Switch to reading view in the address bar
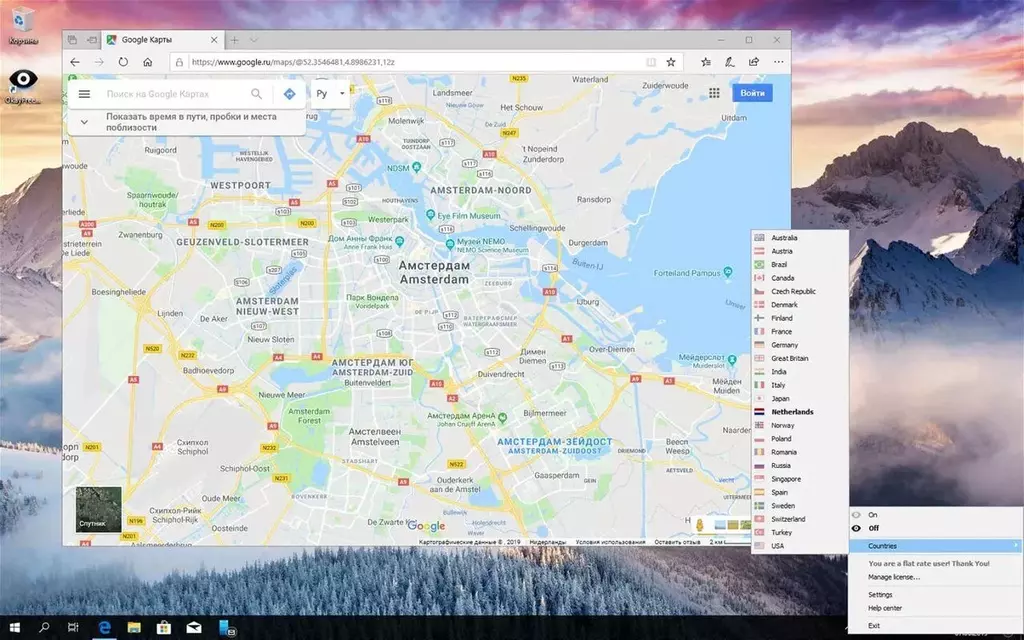The height and width of the screenshot is (640, 1024). [x=651, y=62]
